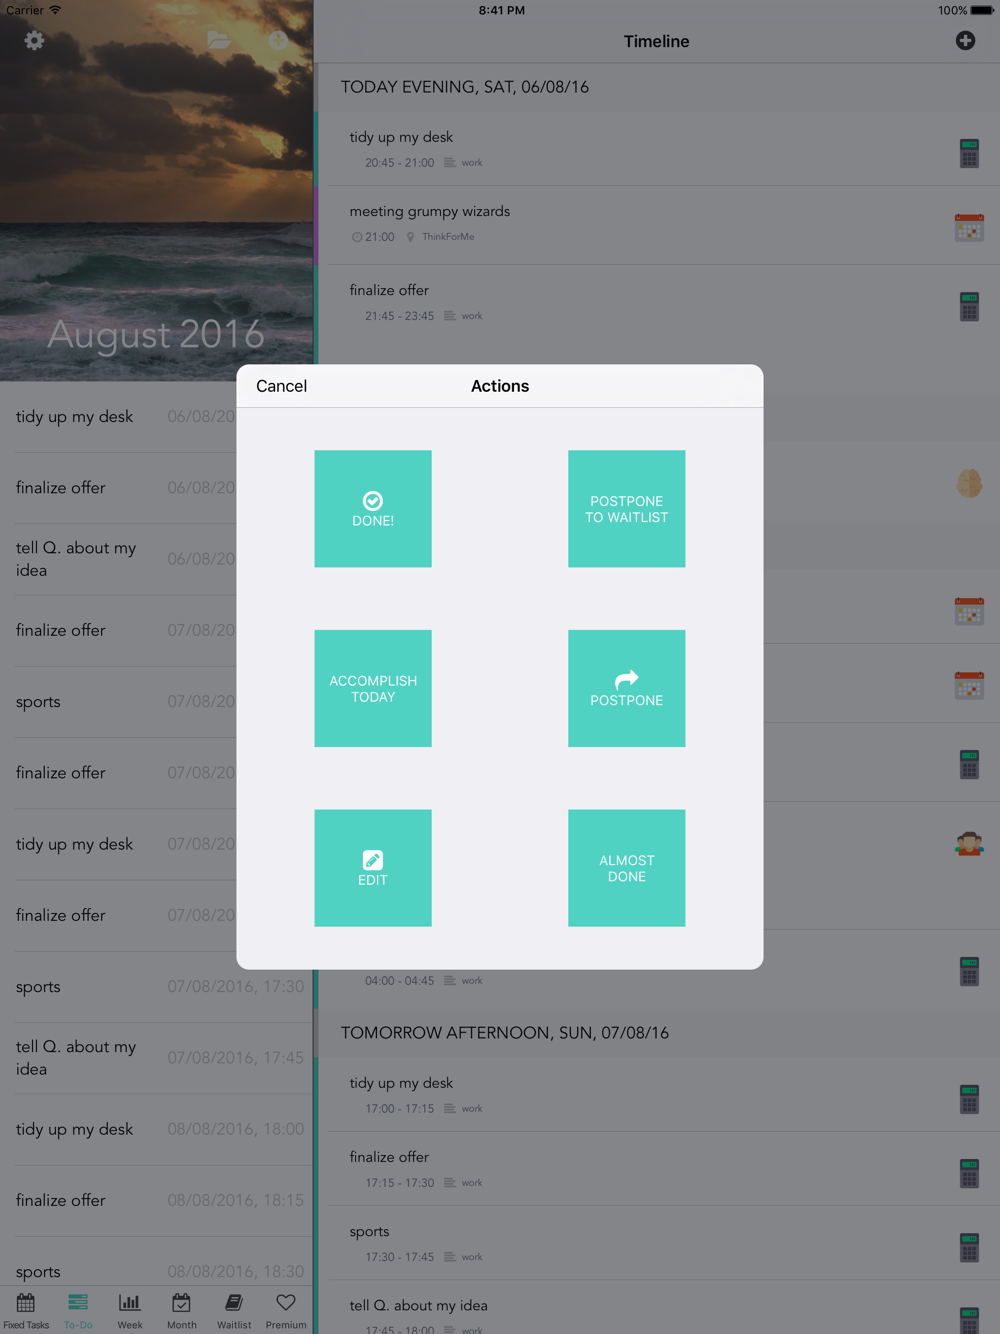Viewport: 1000px width, 1334px height.
Task: Choose Postpone to Waitlist action
Action: (626, 509)
